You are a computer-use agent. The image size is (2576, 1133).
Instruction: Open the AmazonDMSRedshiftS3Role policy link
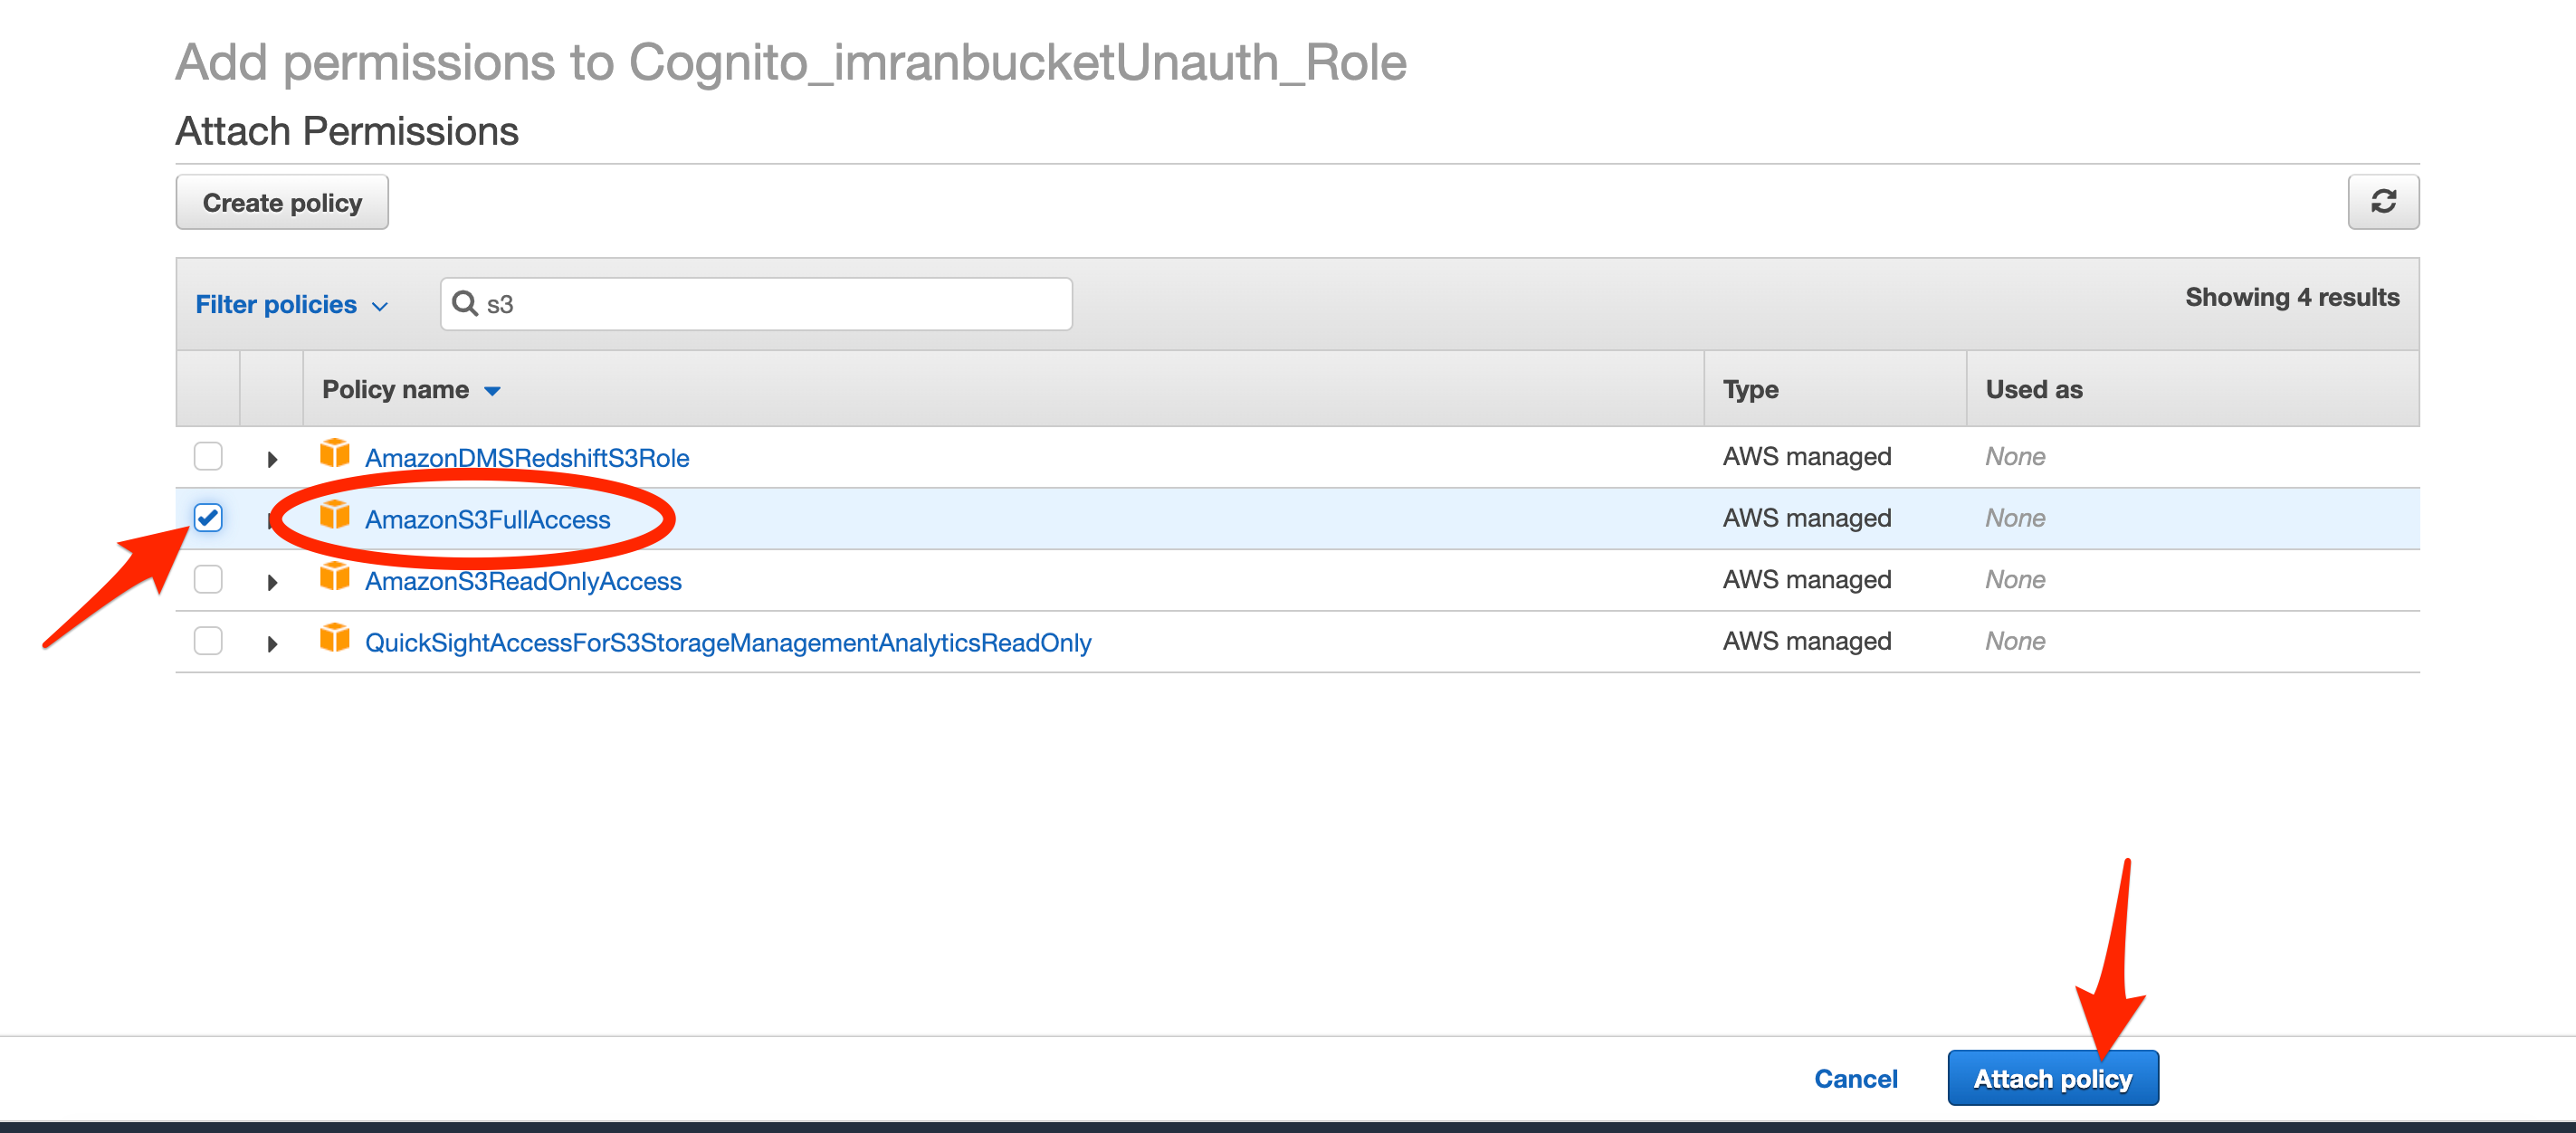point(527,458)
